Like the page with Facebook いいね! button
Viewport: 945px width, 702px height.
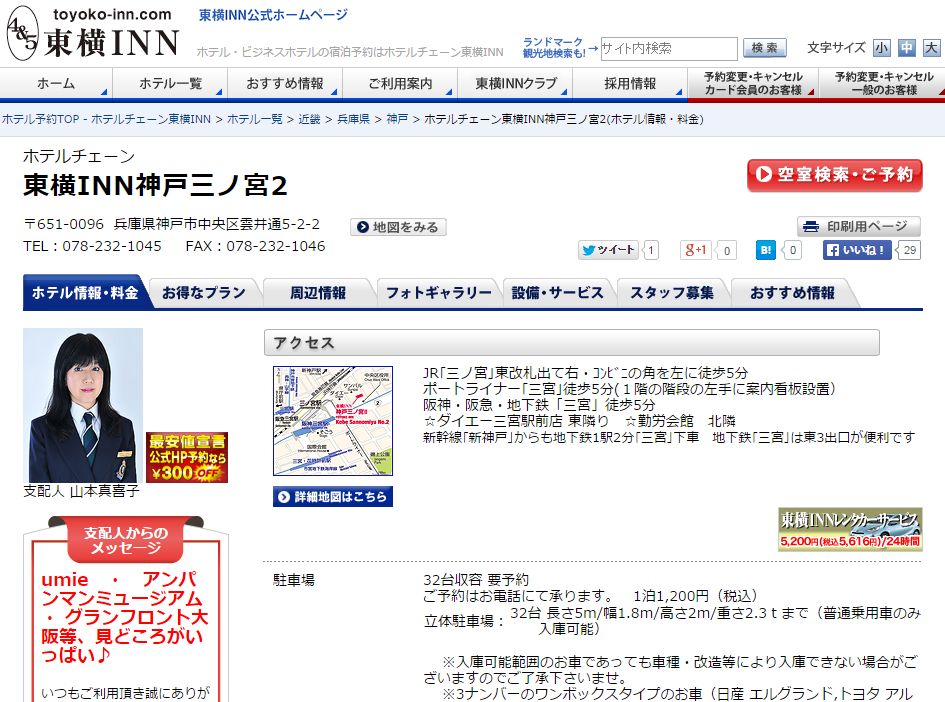pos(857,250)
